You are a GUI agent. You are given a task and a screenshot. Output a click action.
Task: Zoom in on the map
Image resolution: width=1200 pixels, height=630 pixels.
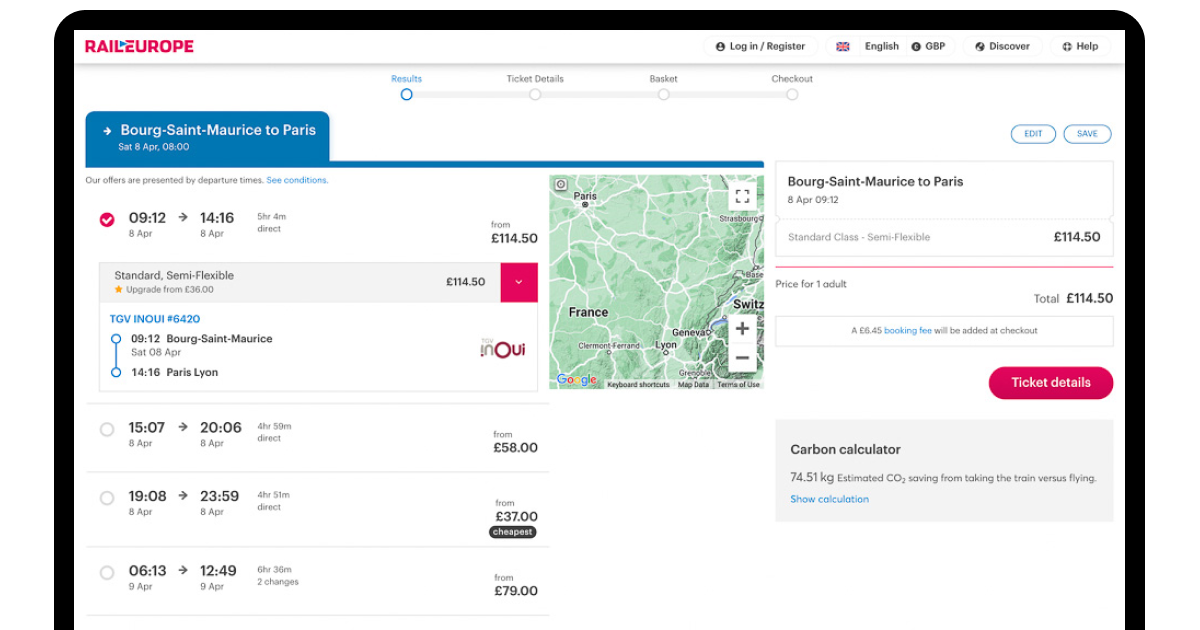(742, 328)
